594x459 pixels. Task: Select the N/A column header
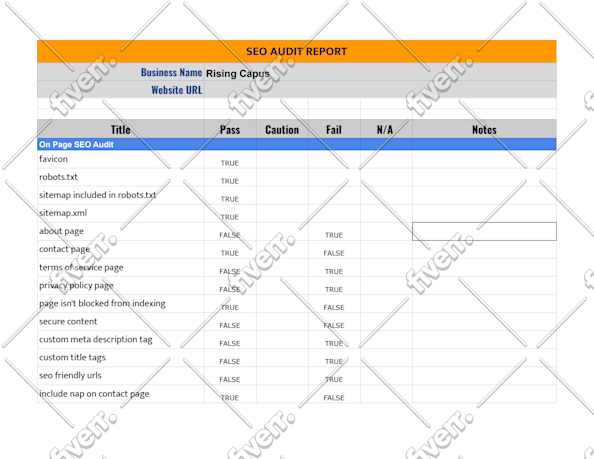click(386, 130)
